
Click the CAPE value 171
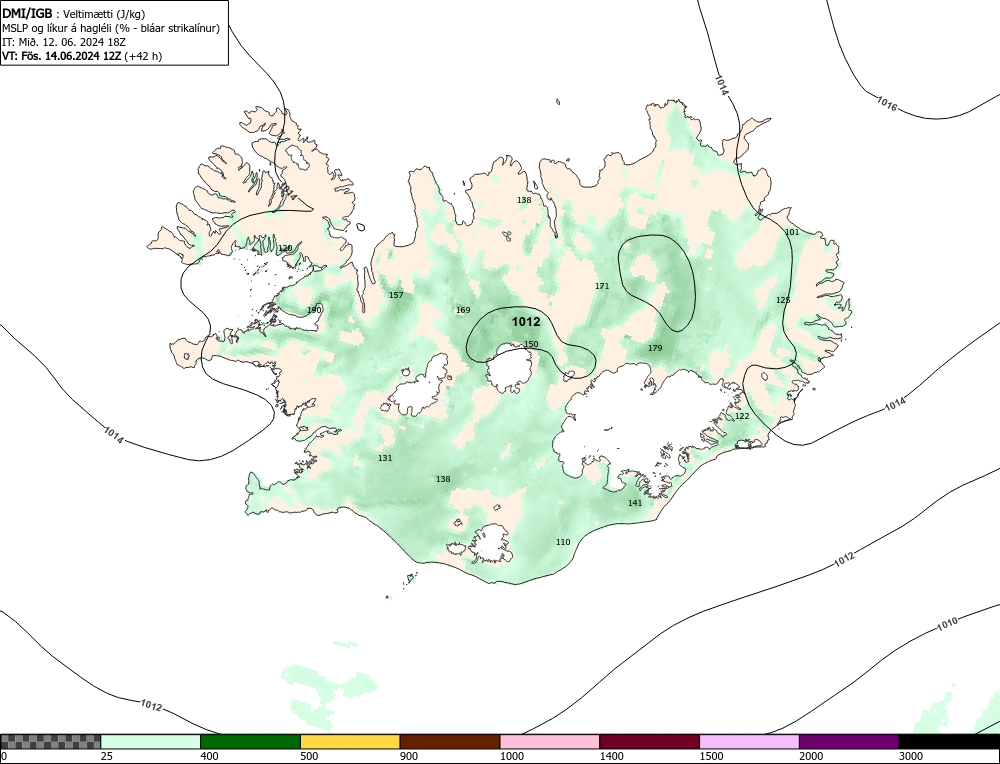tap(602, 286)
